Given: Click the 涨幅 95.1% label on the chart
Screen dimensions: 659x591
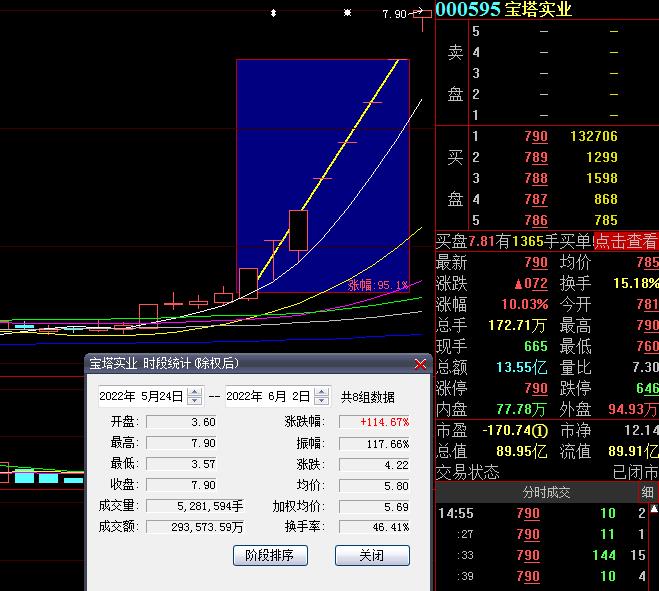Looking at the screenshot, I should 378,285.
